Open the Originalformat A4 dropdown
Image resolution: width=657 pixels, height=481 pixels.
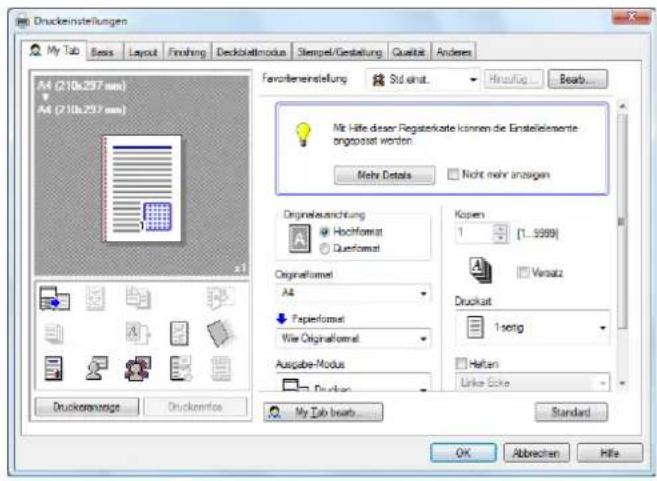pyautogui.click(x=354, y=293)
